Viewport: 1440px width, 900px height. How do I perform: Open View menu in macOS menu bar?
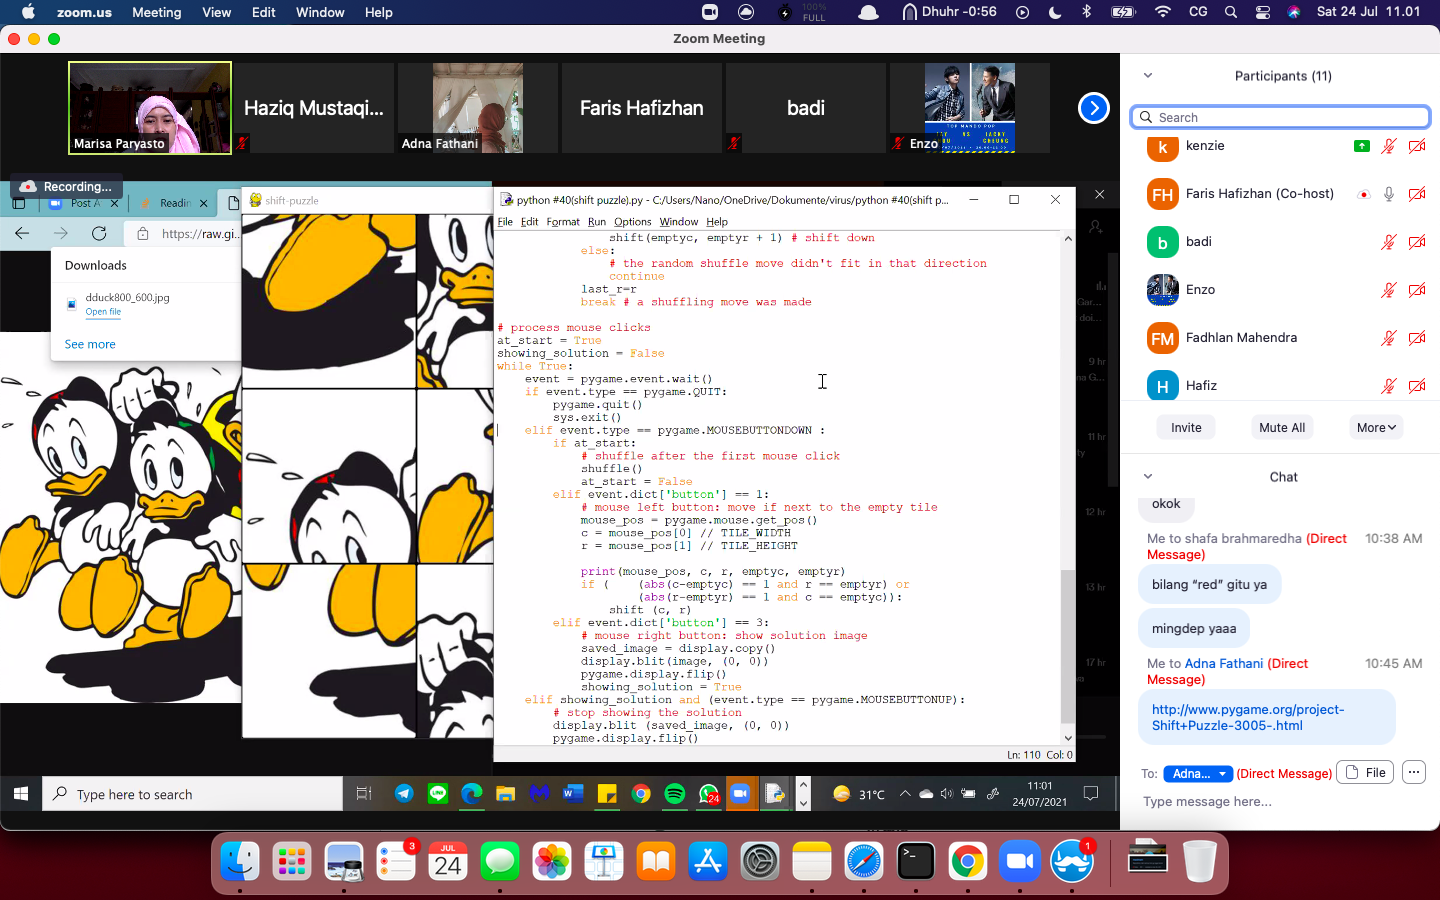pos(216,12)
